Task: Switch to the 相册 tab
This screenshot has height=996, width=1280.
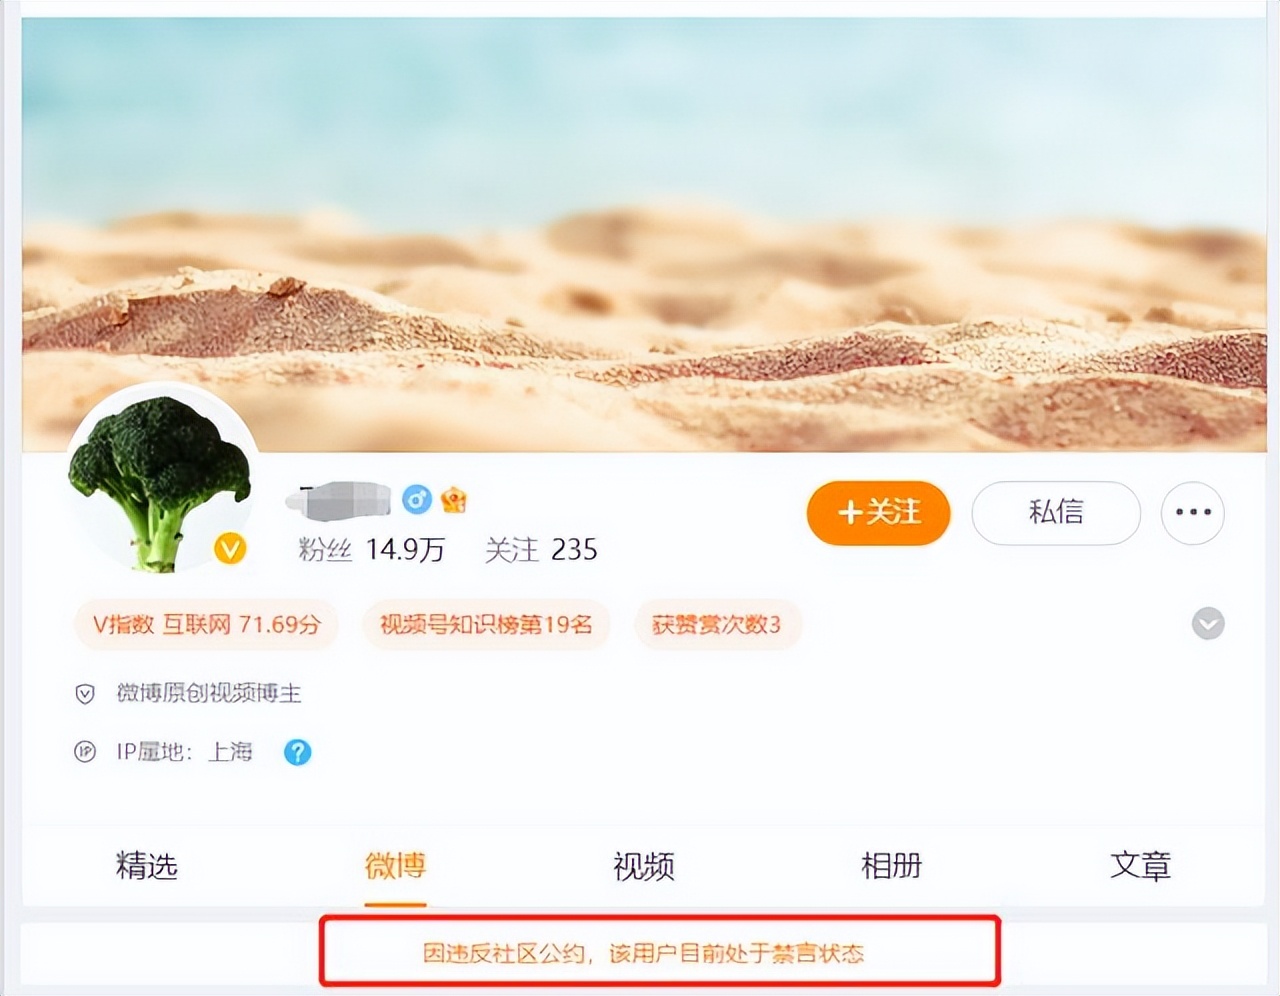Action: tap(892, 865)
